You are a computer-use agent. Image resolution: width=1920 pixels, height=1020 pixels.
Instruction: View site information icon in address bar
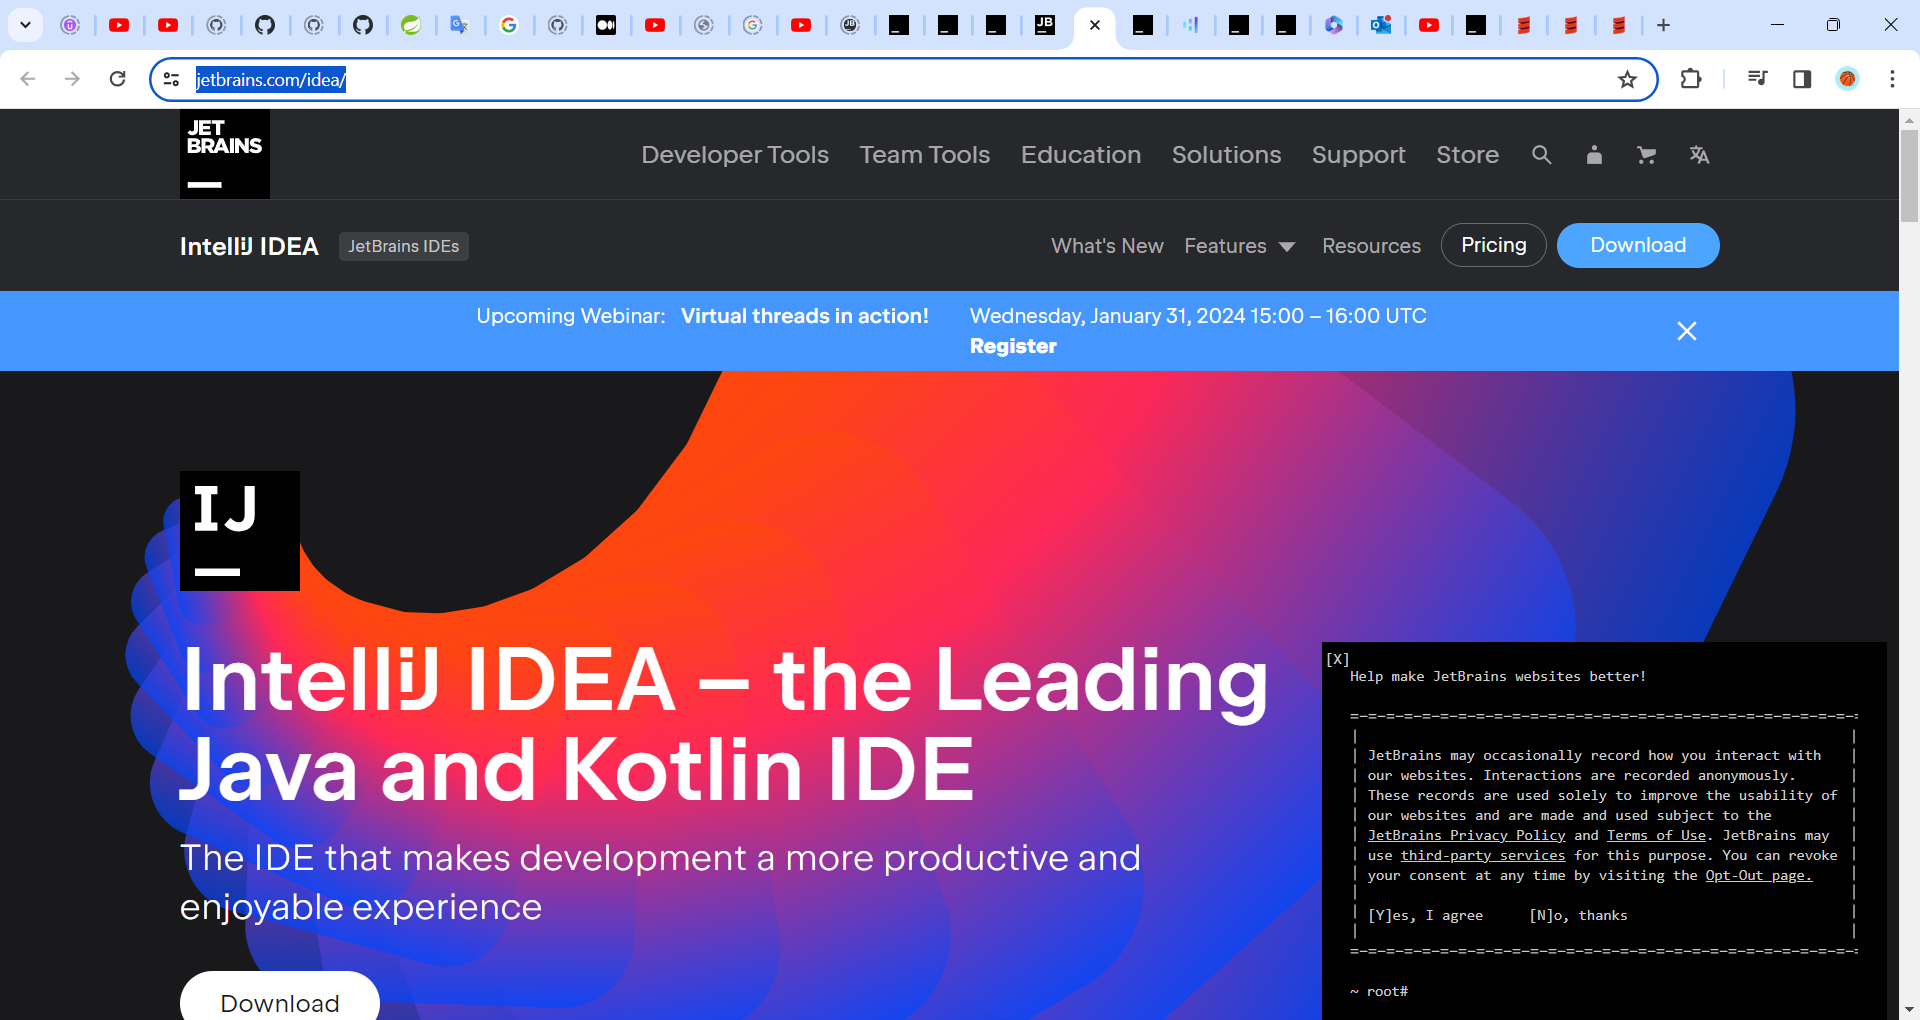(x=172, y=80)
